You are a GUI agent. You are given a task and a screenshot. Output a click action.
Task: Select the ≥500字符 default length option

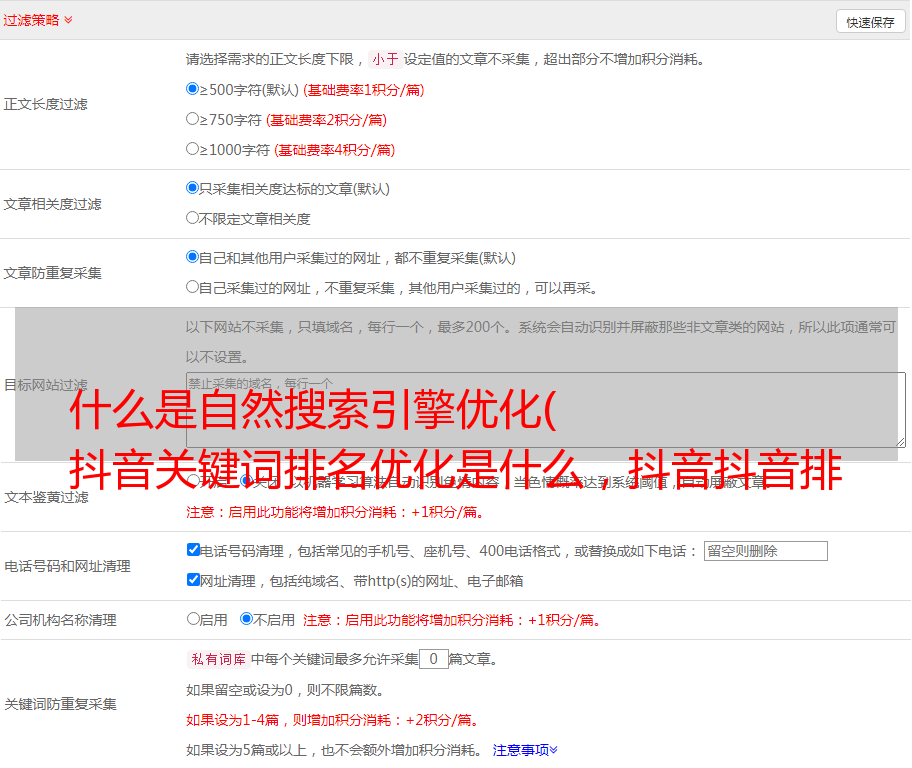click(192, 89)
